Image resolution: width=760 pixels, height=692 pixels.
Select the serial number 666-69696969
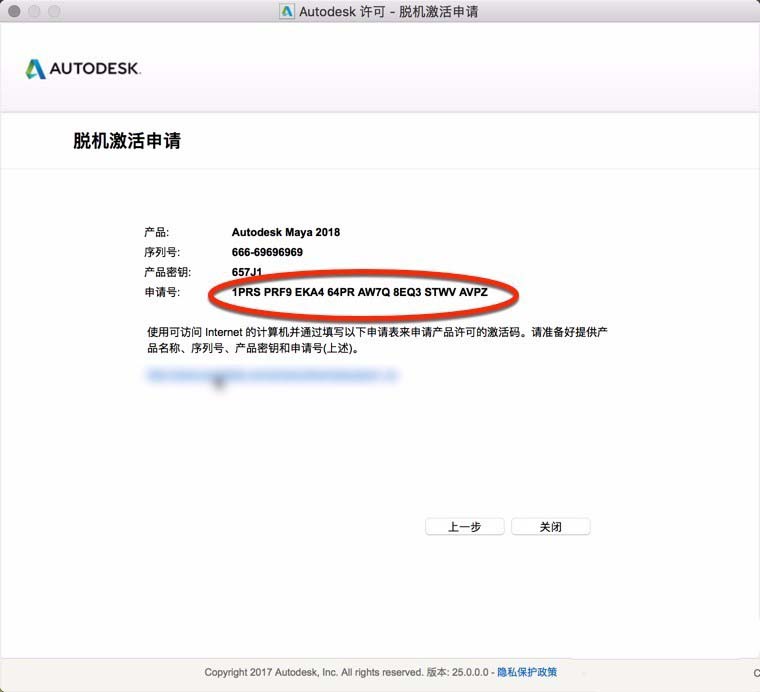point(267,252)
